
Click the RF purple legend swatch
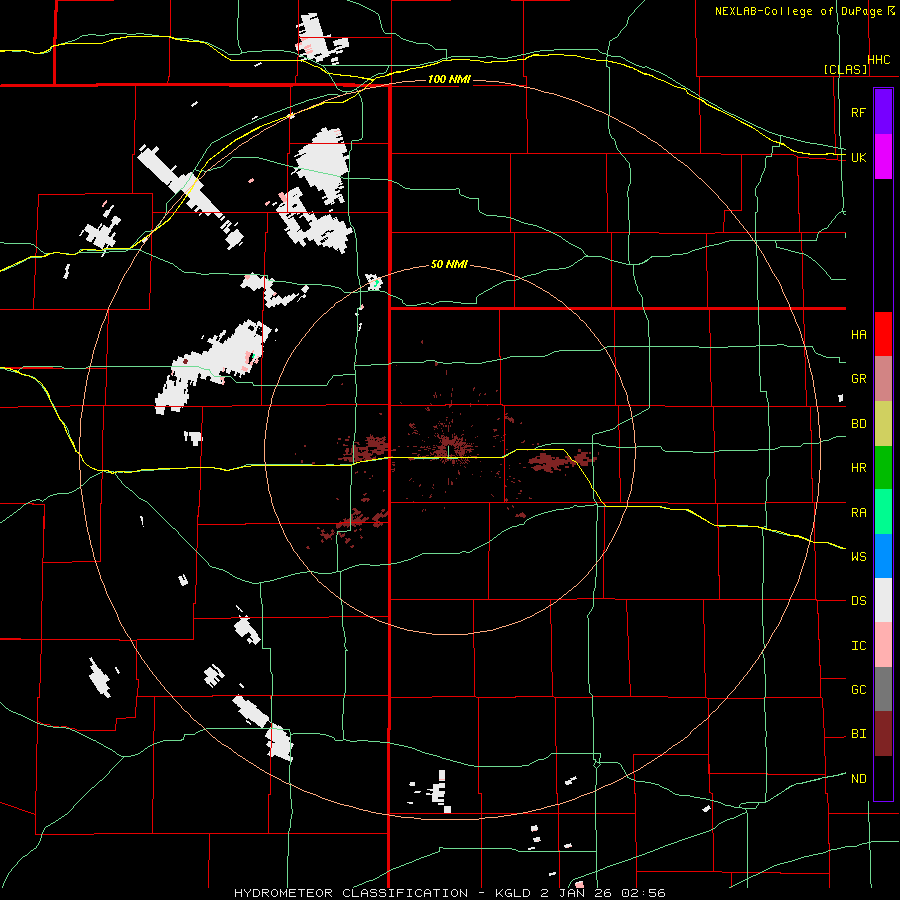click(883, 112)
